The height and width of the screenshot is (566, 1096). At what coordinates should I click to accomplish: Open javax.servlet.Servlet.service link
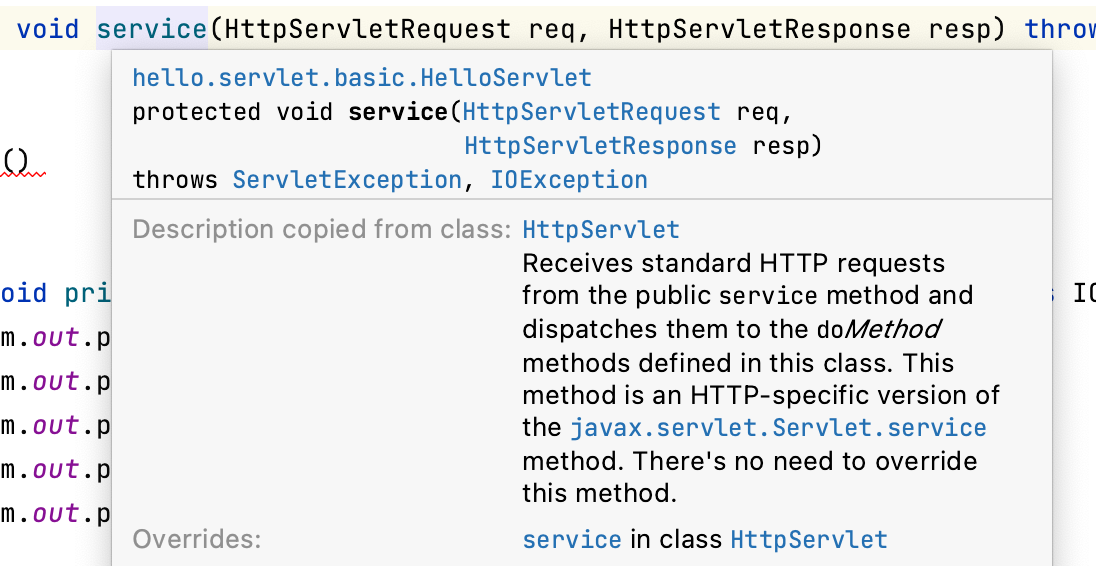779,428
